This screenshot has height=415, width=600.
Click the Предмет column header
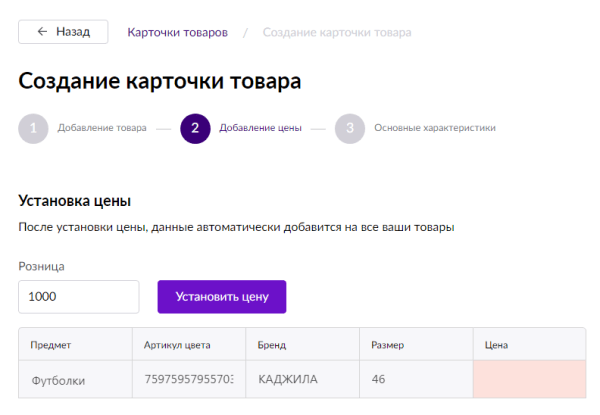tap(51, 345)
